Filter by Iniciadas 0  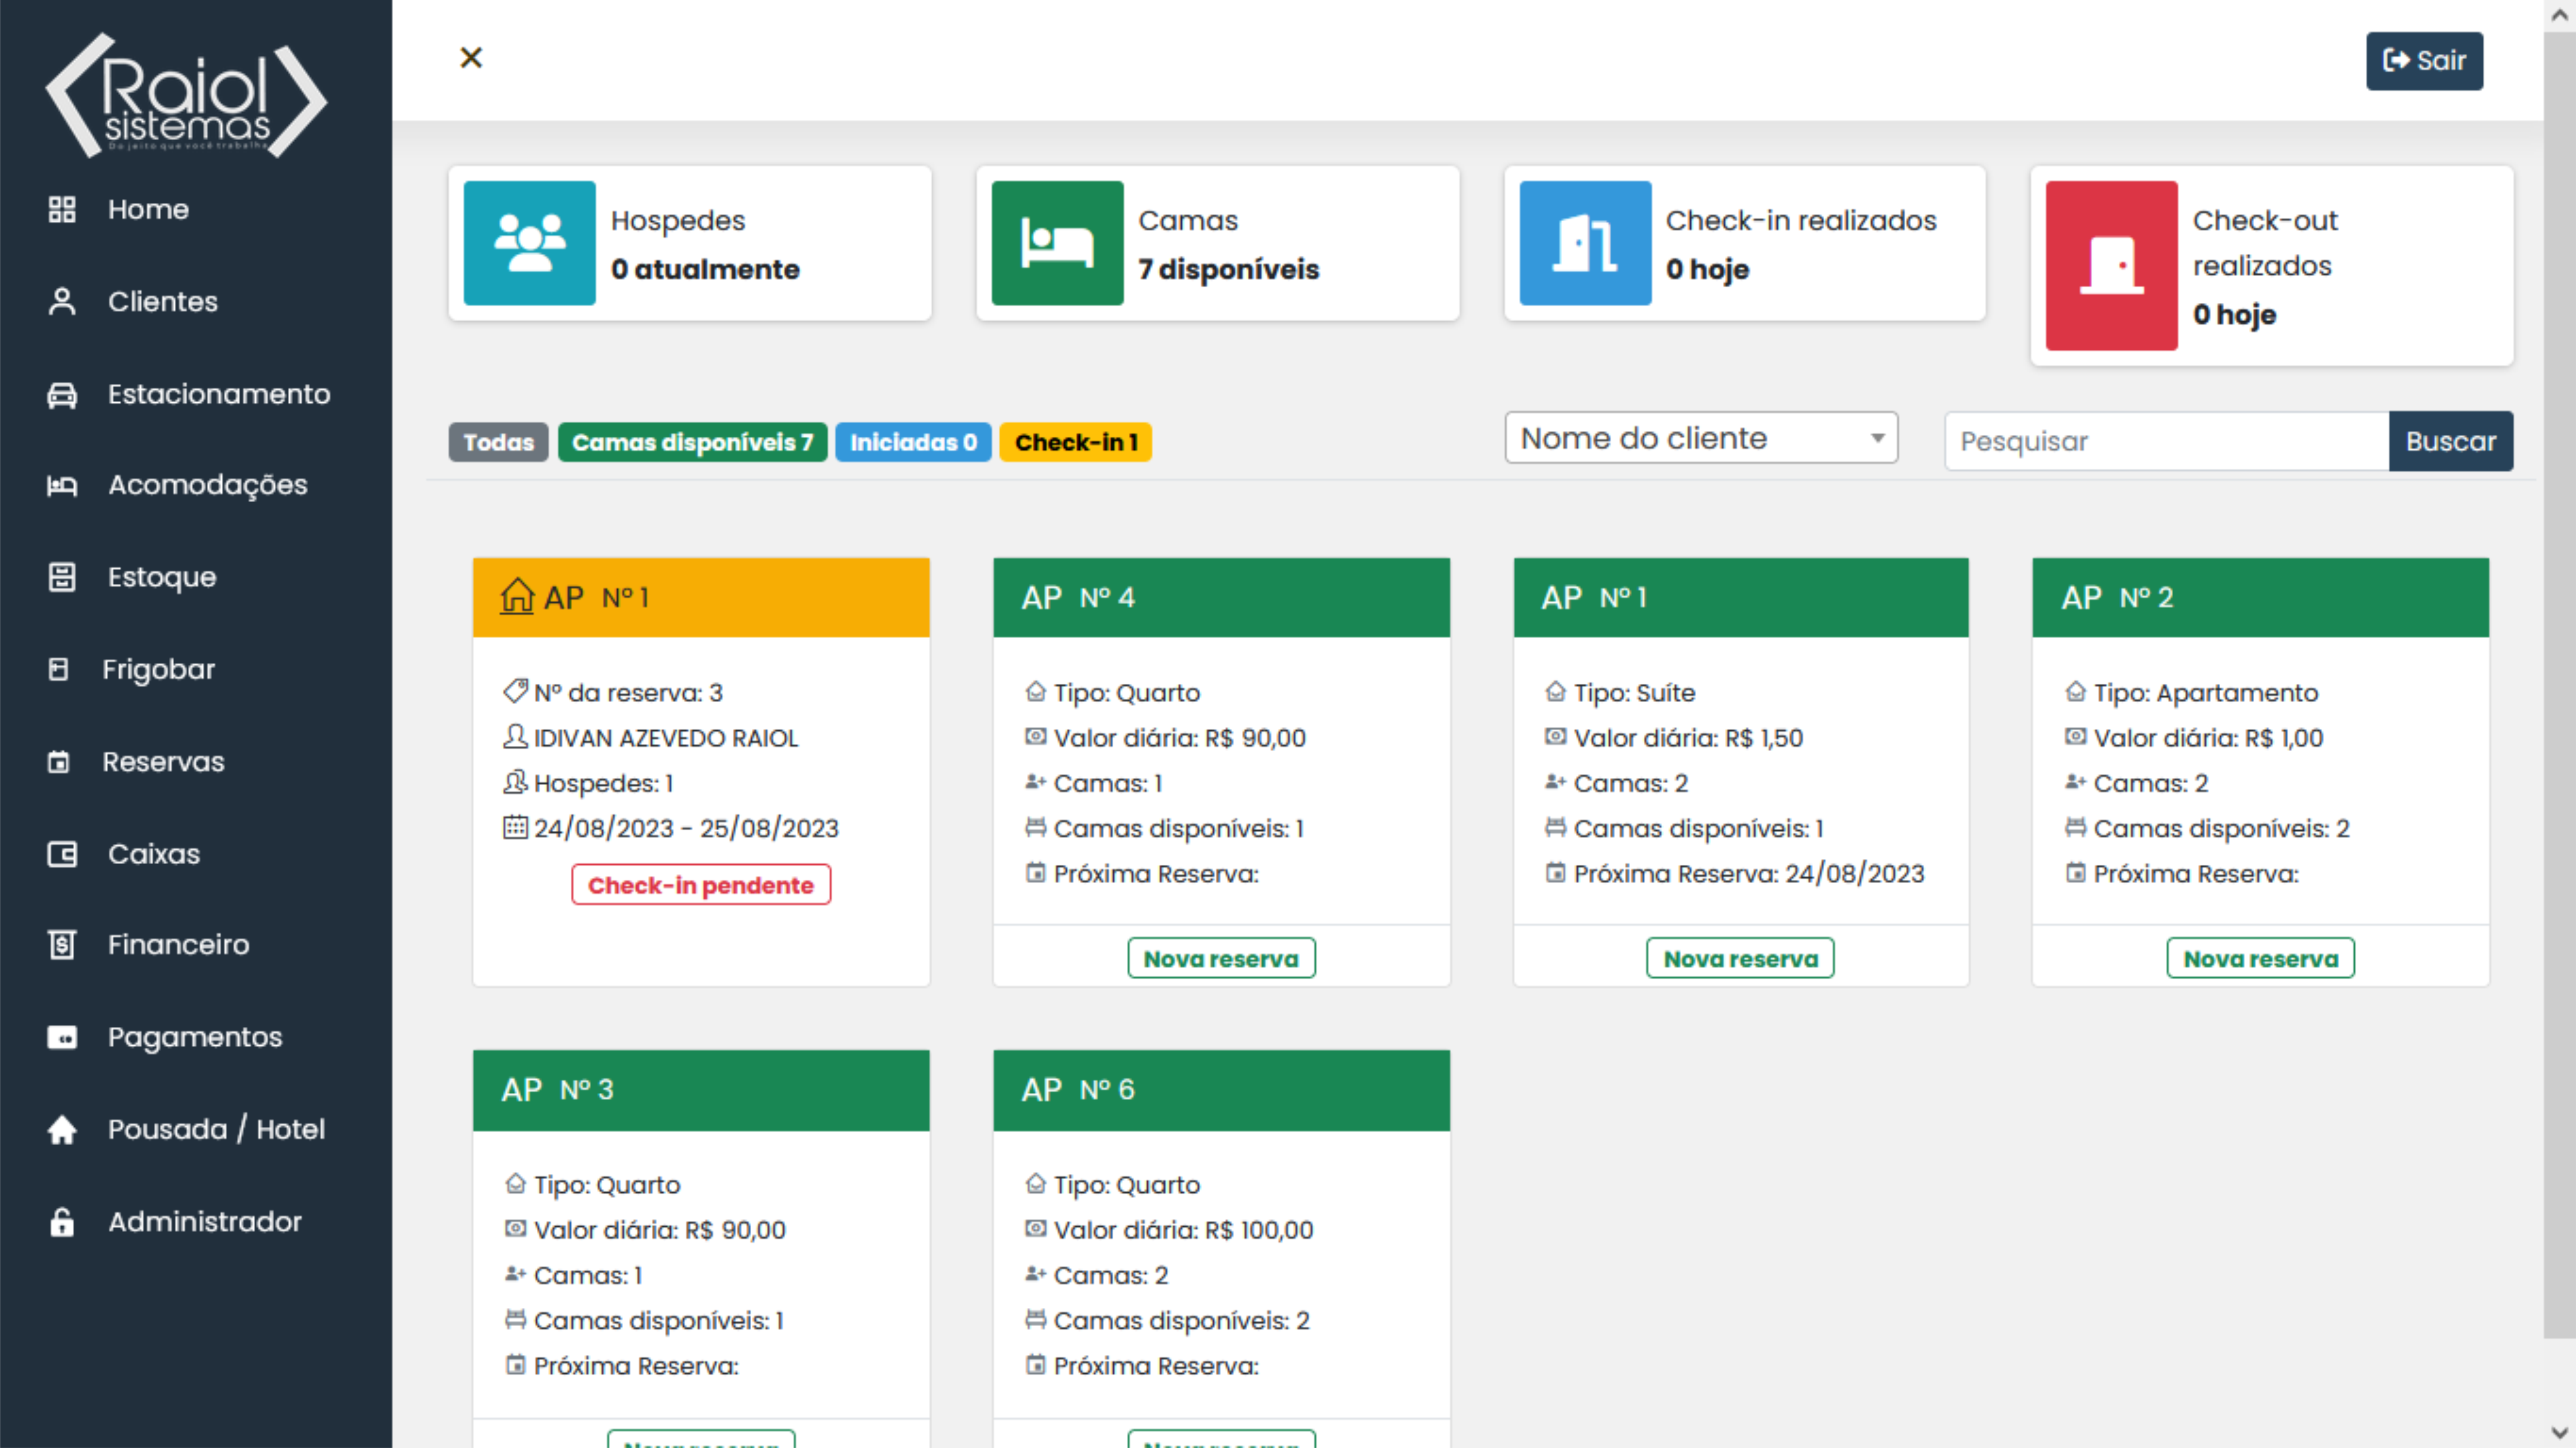913,442
